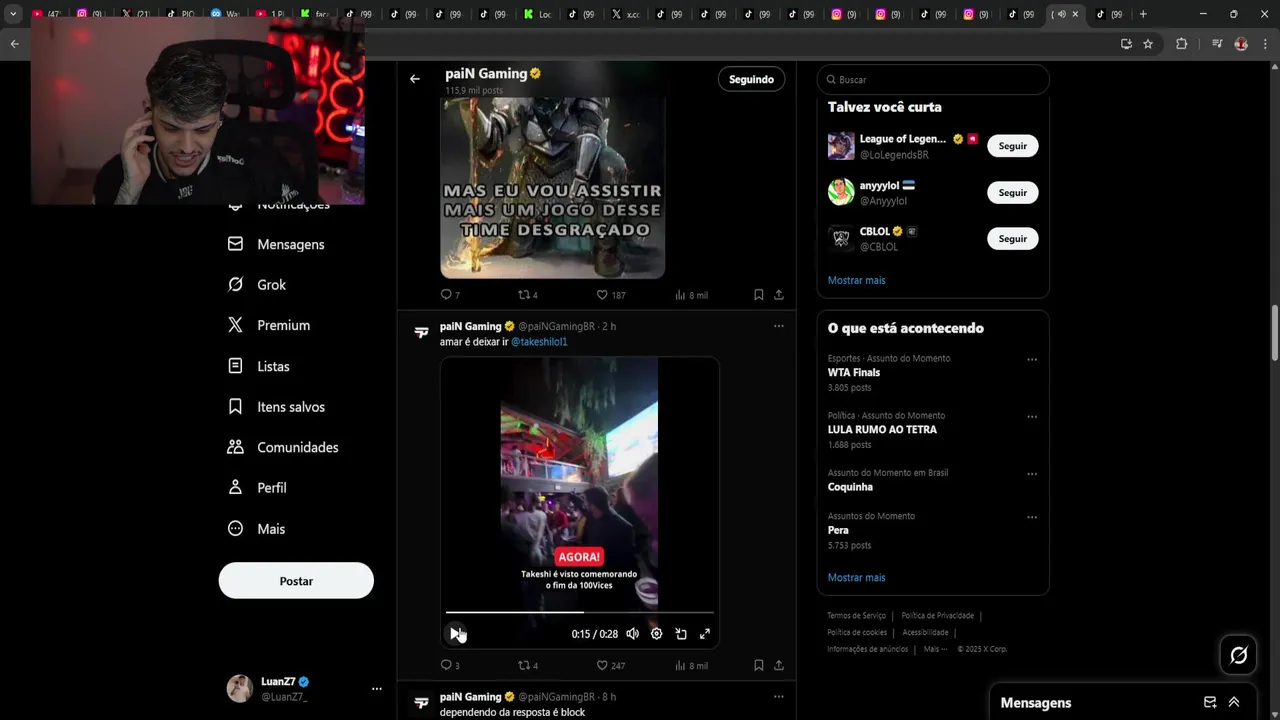Expand the Mensagens drawer

(x=1234, y=702)
